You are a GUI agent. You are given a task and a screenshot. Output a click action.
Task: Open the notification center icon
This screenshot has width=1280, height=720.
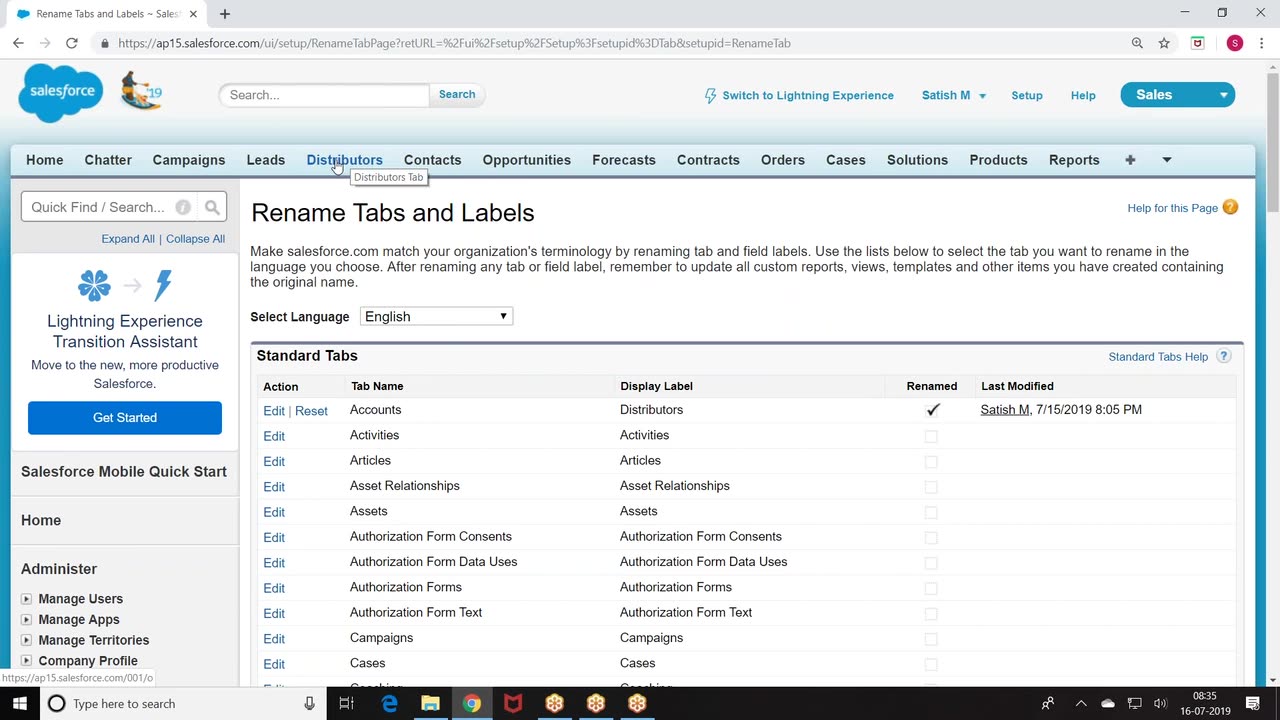(1254, 703)
